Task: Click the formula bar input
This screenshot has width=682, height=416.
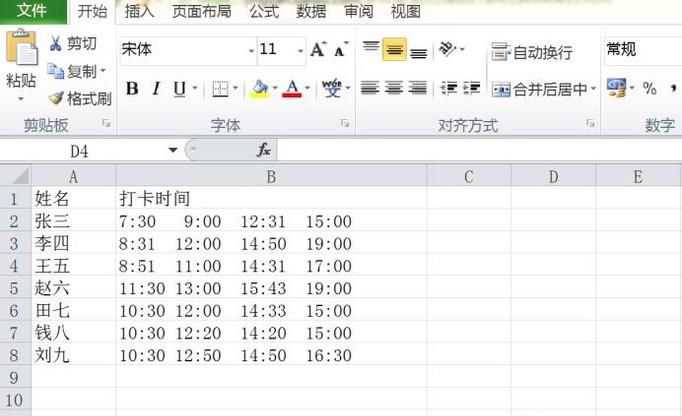Action: (479, 151)
